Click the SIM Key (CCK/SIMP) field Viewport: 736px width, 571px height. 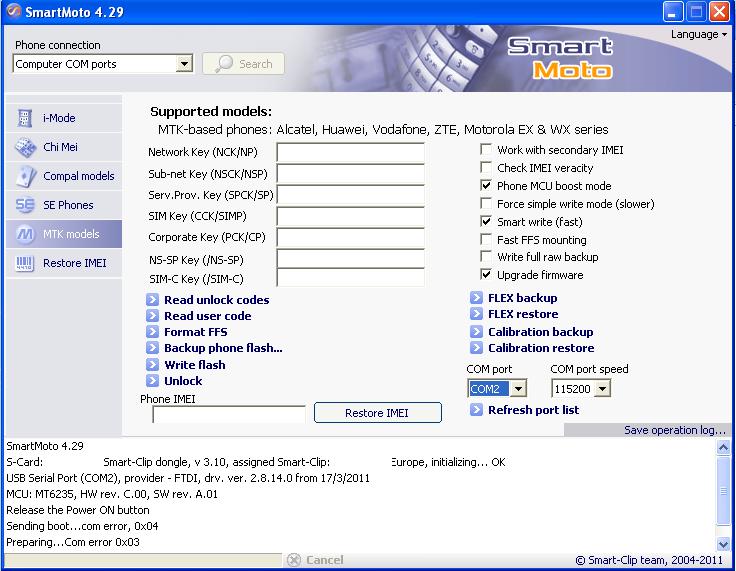(x=351, y=216)
